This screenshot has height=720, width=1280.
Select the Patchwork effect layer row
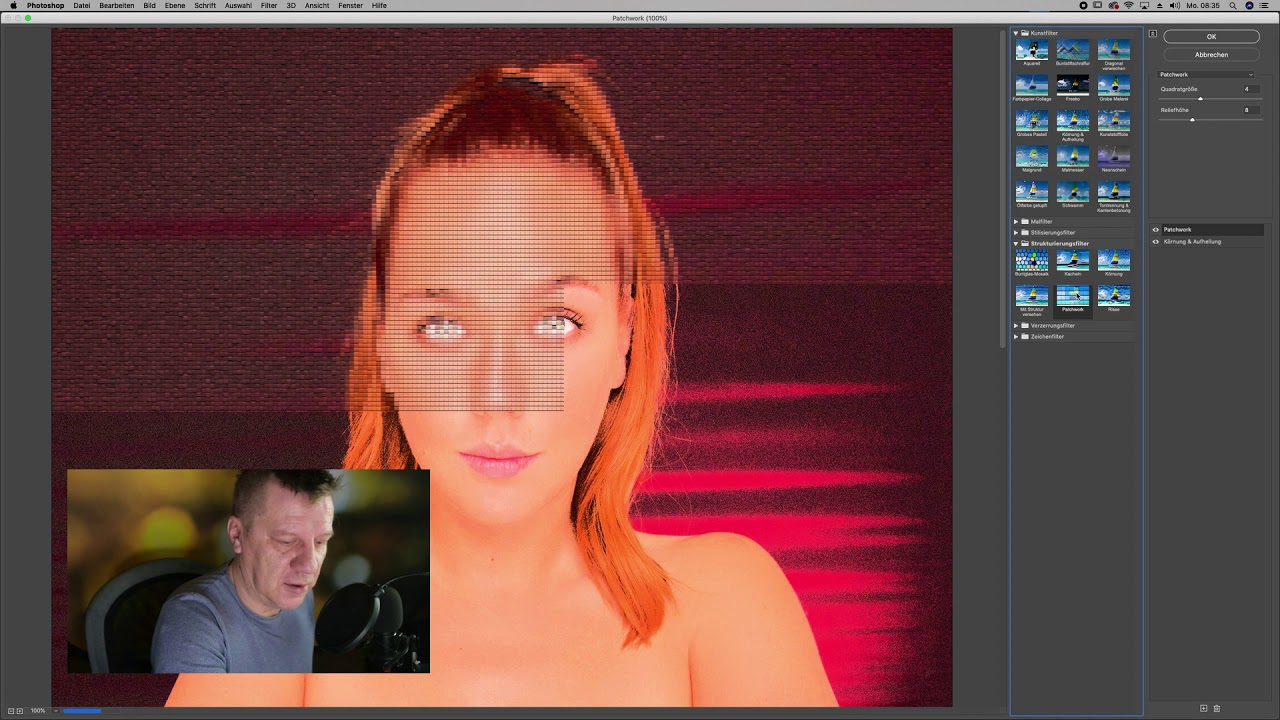click(1212, 230)
